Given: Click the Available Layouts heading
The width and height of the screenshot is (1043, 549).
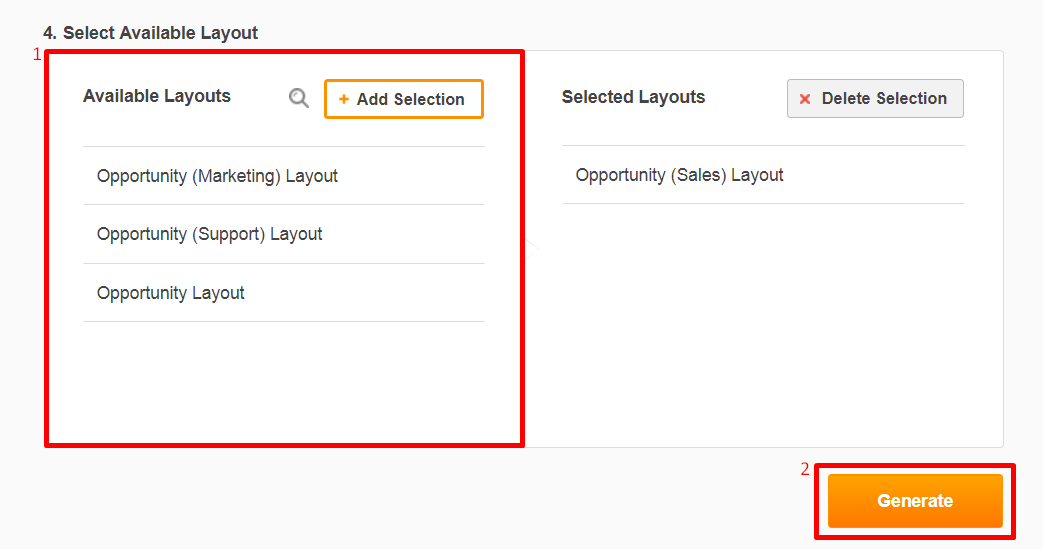Looking at the screenshot, I should pyautogui.click(x=157, y=96).
